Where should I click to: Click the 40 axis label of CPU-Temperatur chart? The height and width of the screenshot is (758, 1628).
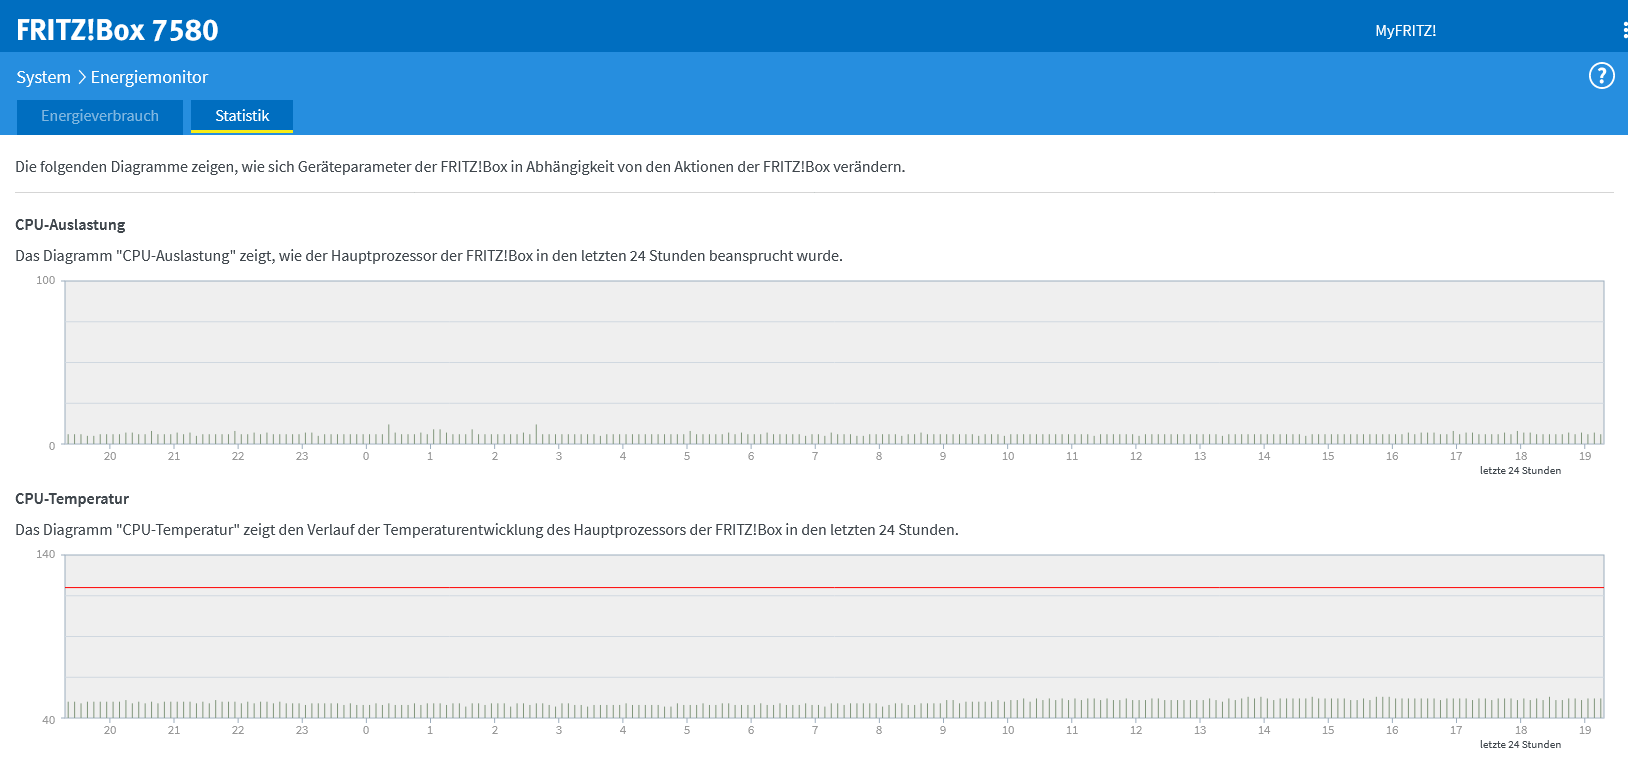(x=49, y=720)
